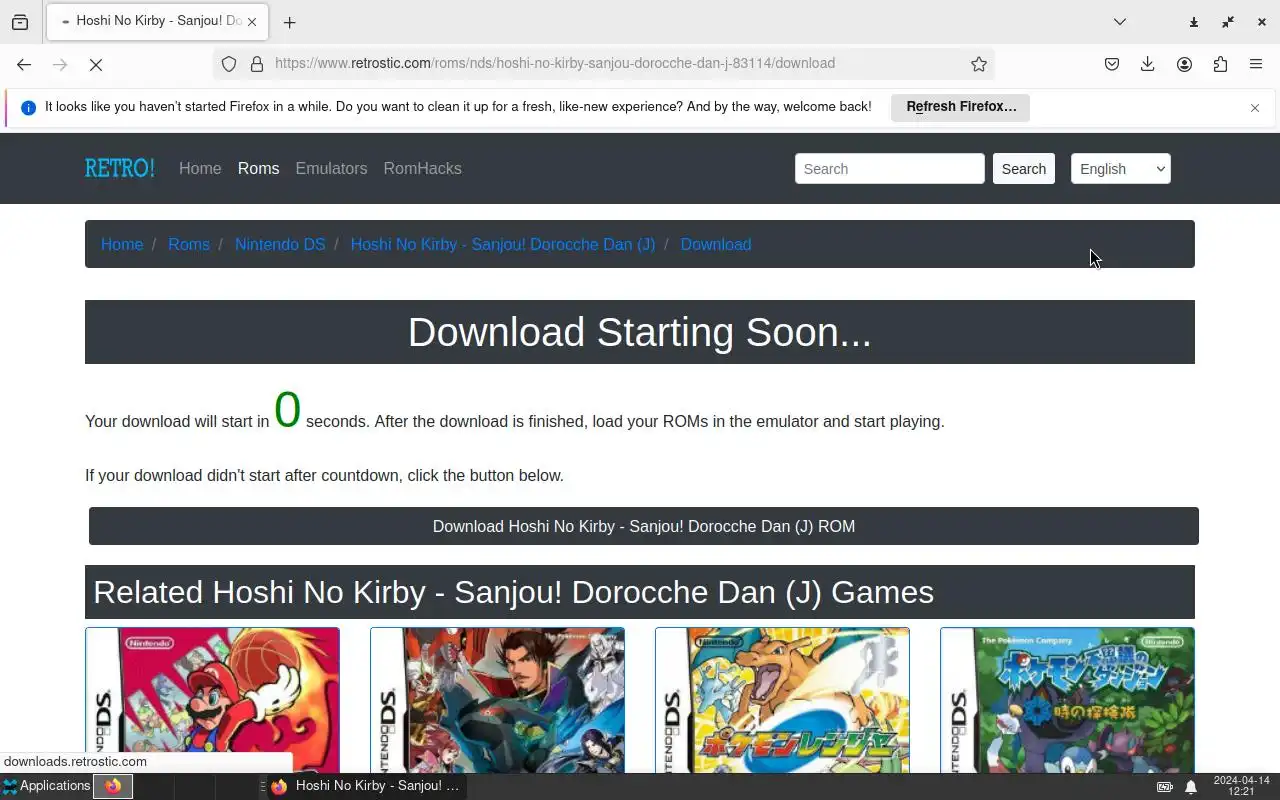
Task: Open the Nintendo DS breadcrumb
Action: tap(280, 244)
